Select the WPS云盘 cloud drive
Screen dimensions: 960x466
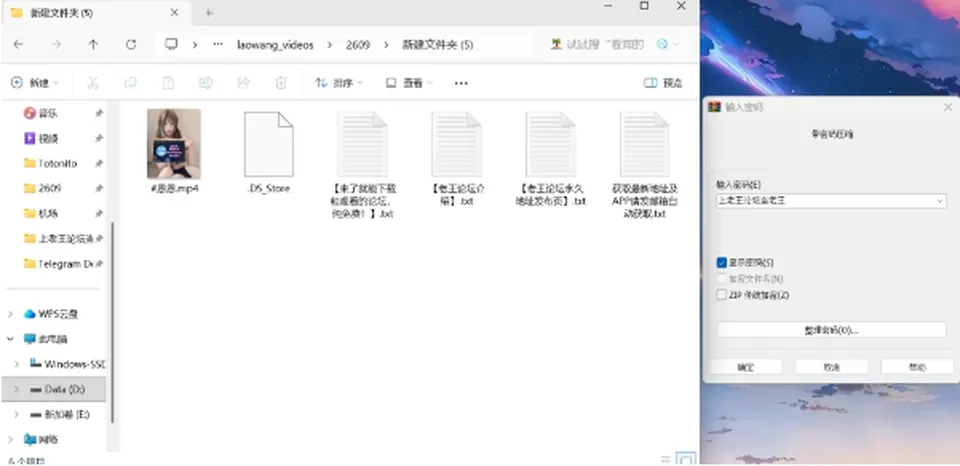[x=58, y=314]
